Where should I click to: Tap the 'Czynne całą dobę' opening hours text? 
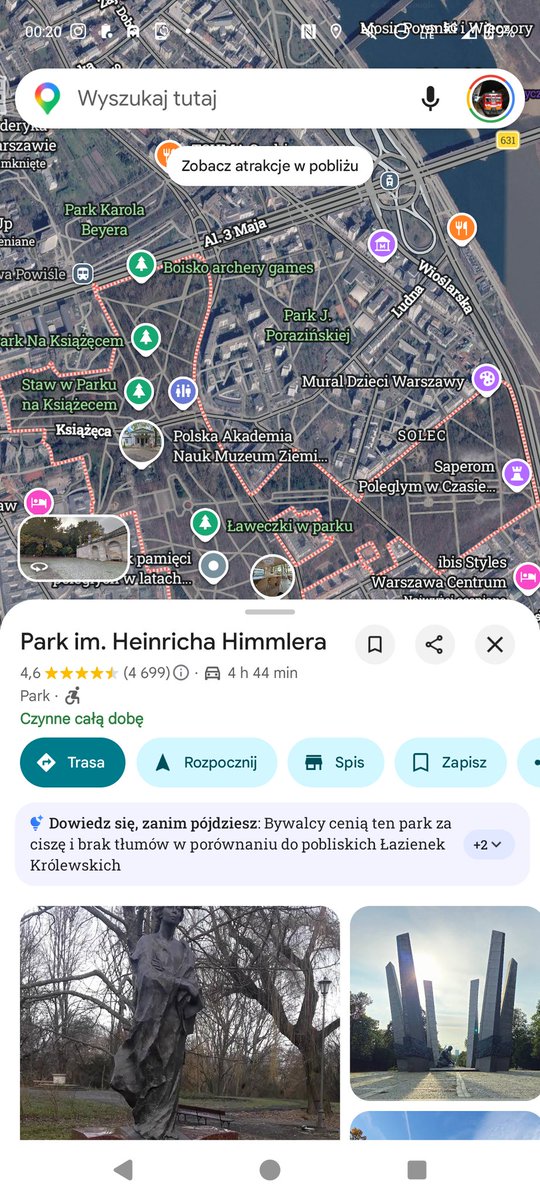click(82, 719)
